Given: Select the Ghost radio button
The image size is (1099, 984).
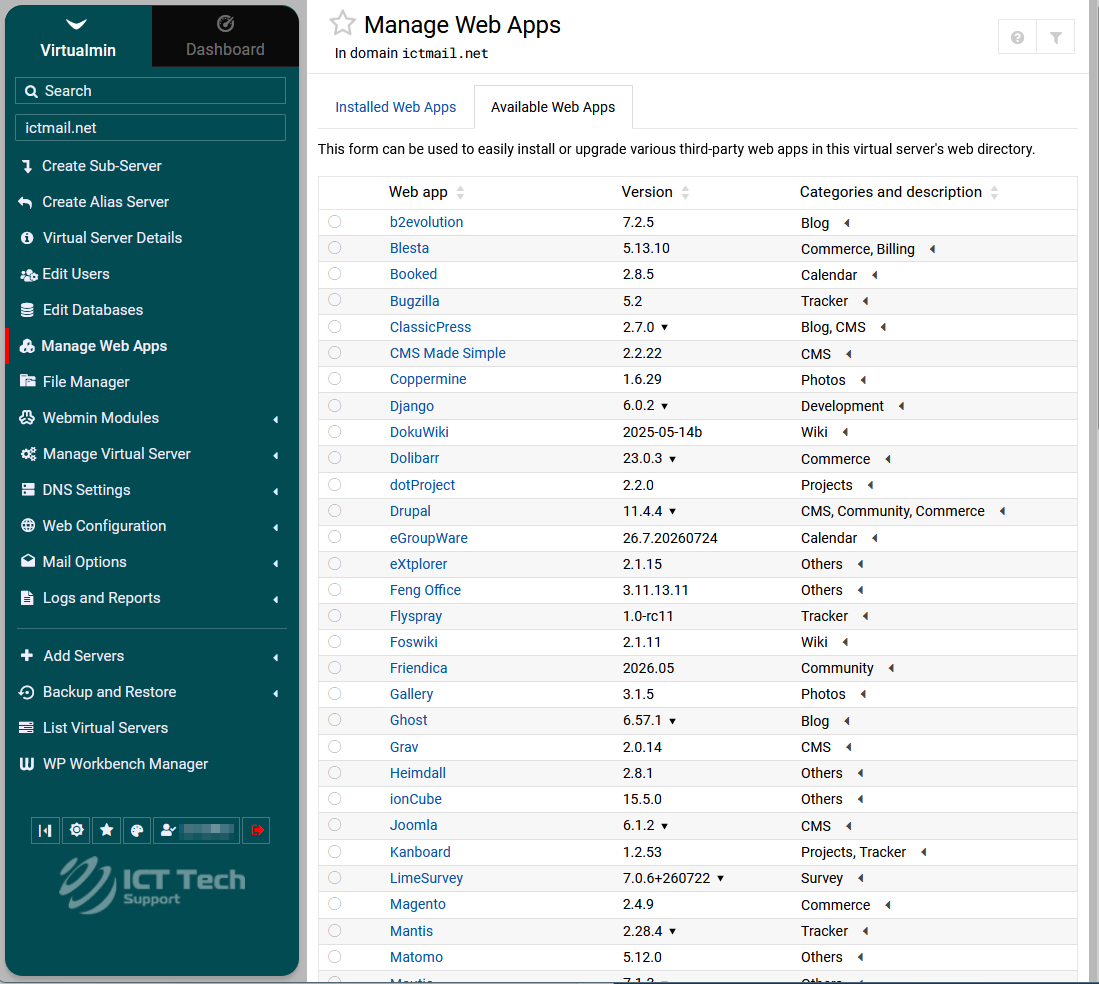Looking at the screenshot, I should click(335, 720).
